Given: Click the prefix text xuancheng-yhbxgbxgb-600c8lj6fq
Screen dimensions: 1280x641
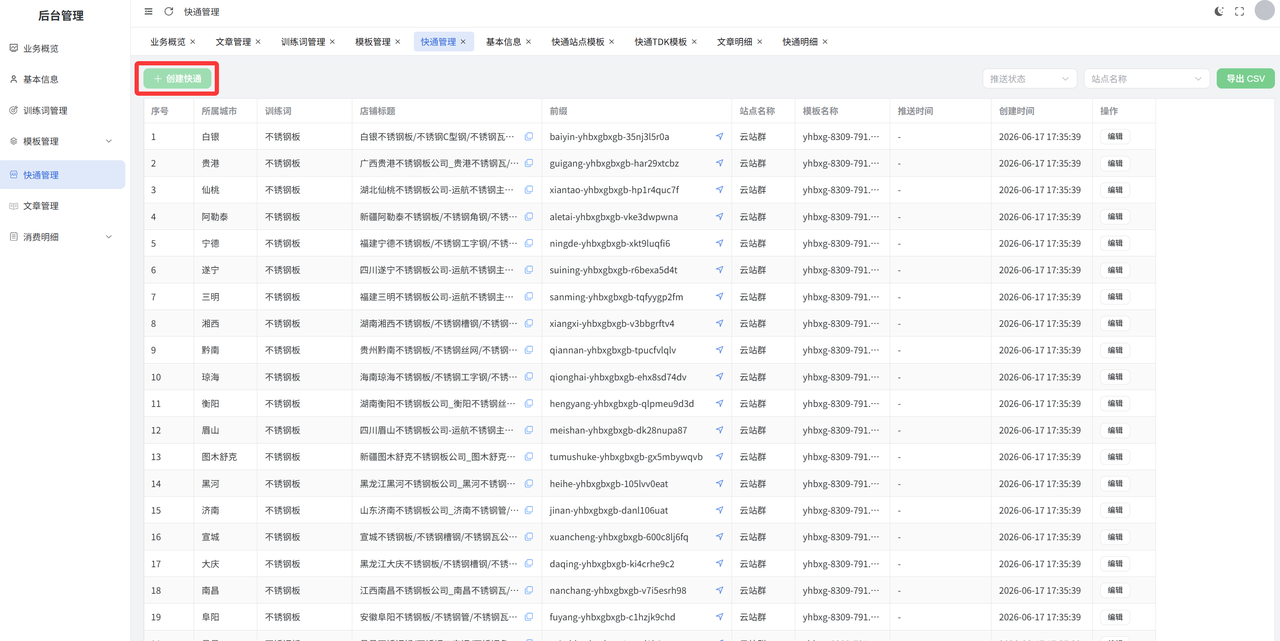Looking at the screenshot, I should [619, 537].
